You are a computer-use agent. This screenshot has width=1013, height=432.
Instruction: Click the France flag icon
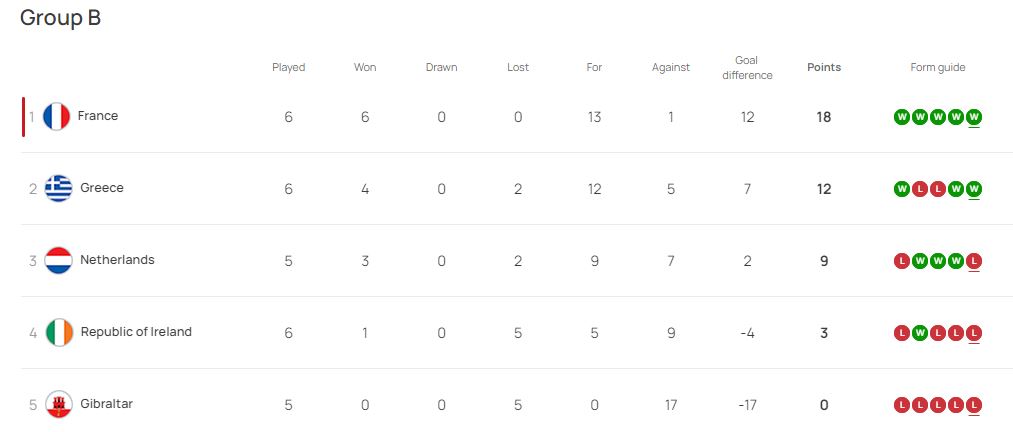56,117
